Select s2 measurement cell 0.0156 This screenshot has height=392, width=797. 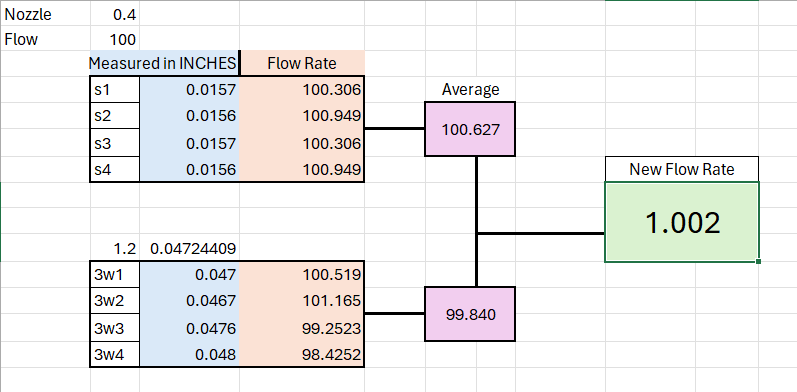pyautogui.click(x=189, y=116)
